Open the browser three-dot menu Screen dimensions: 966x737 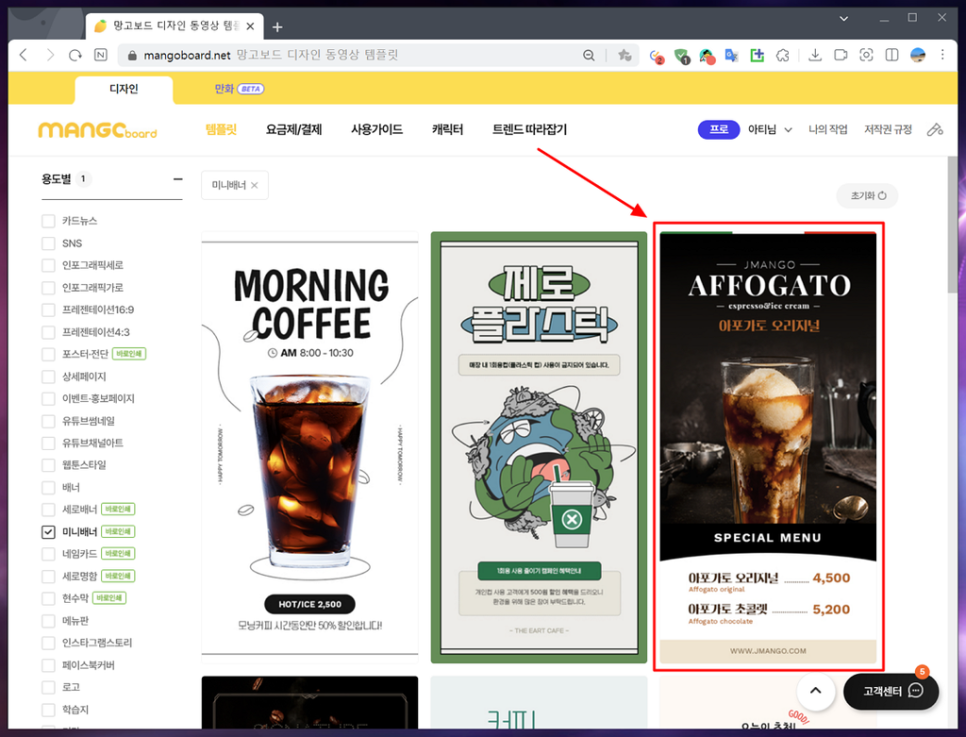(x=942, y=55)
